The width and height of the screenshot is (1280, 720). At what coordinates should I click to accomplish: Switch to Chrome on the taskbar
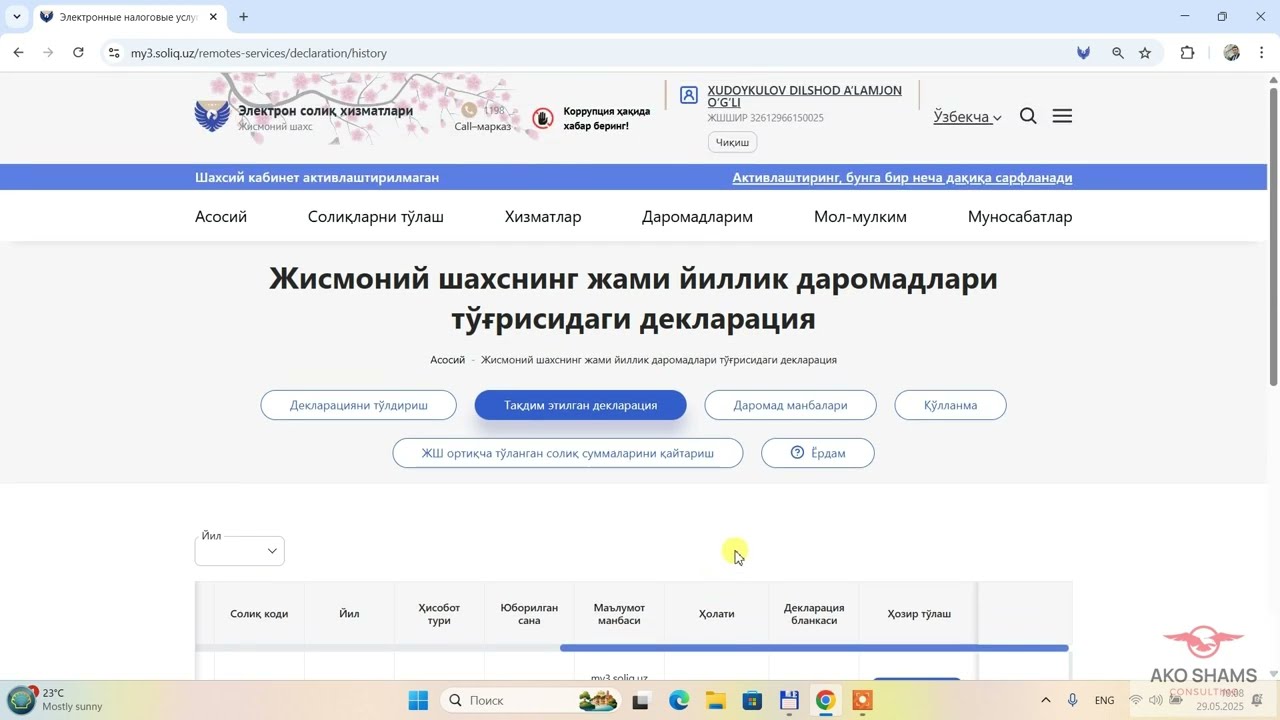825,701
